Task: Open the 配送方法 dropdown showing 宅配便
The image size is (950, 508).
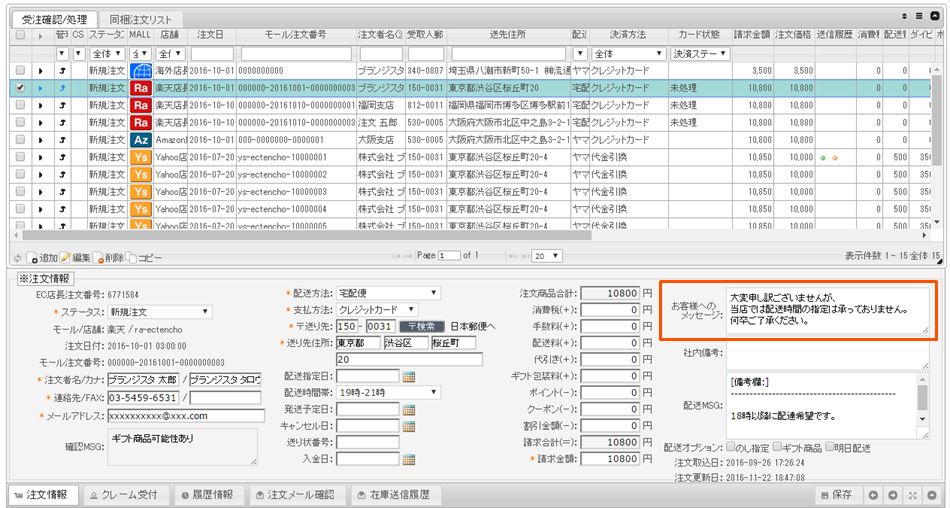Action: [388, 293]
